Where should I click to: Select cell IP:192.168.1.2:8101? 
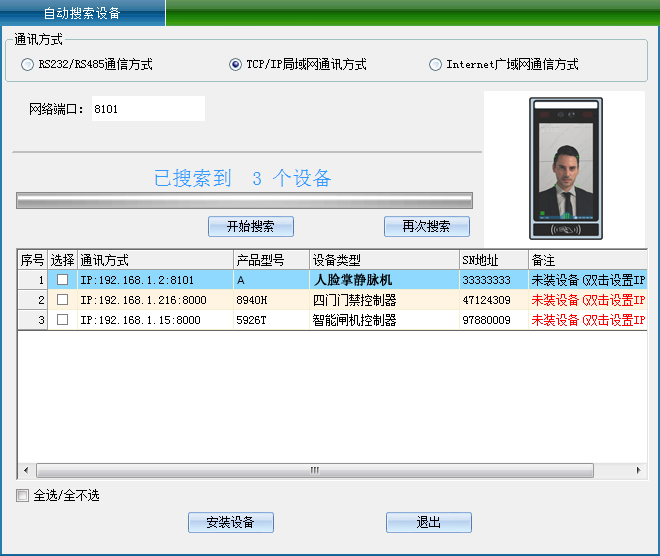click(x=155, y=280)
